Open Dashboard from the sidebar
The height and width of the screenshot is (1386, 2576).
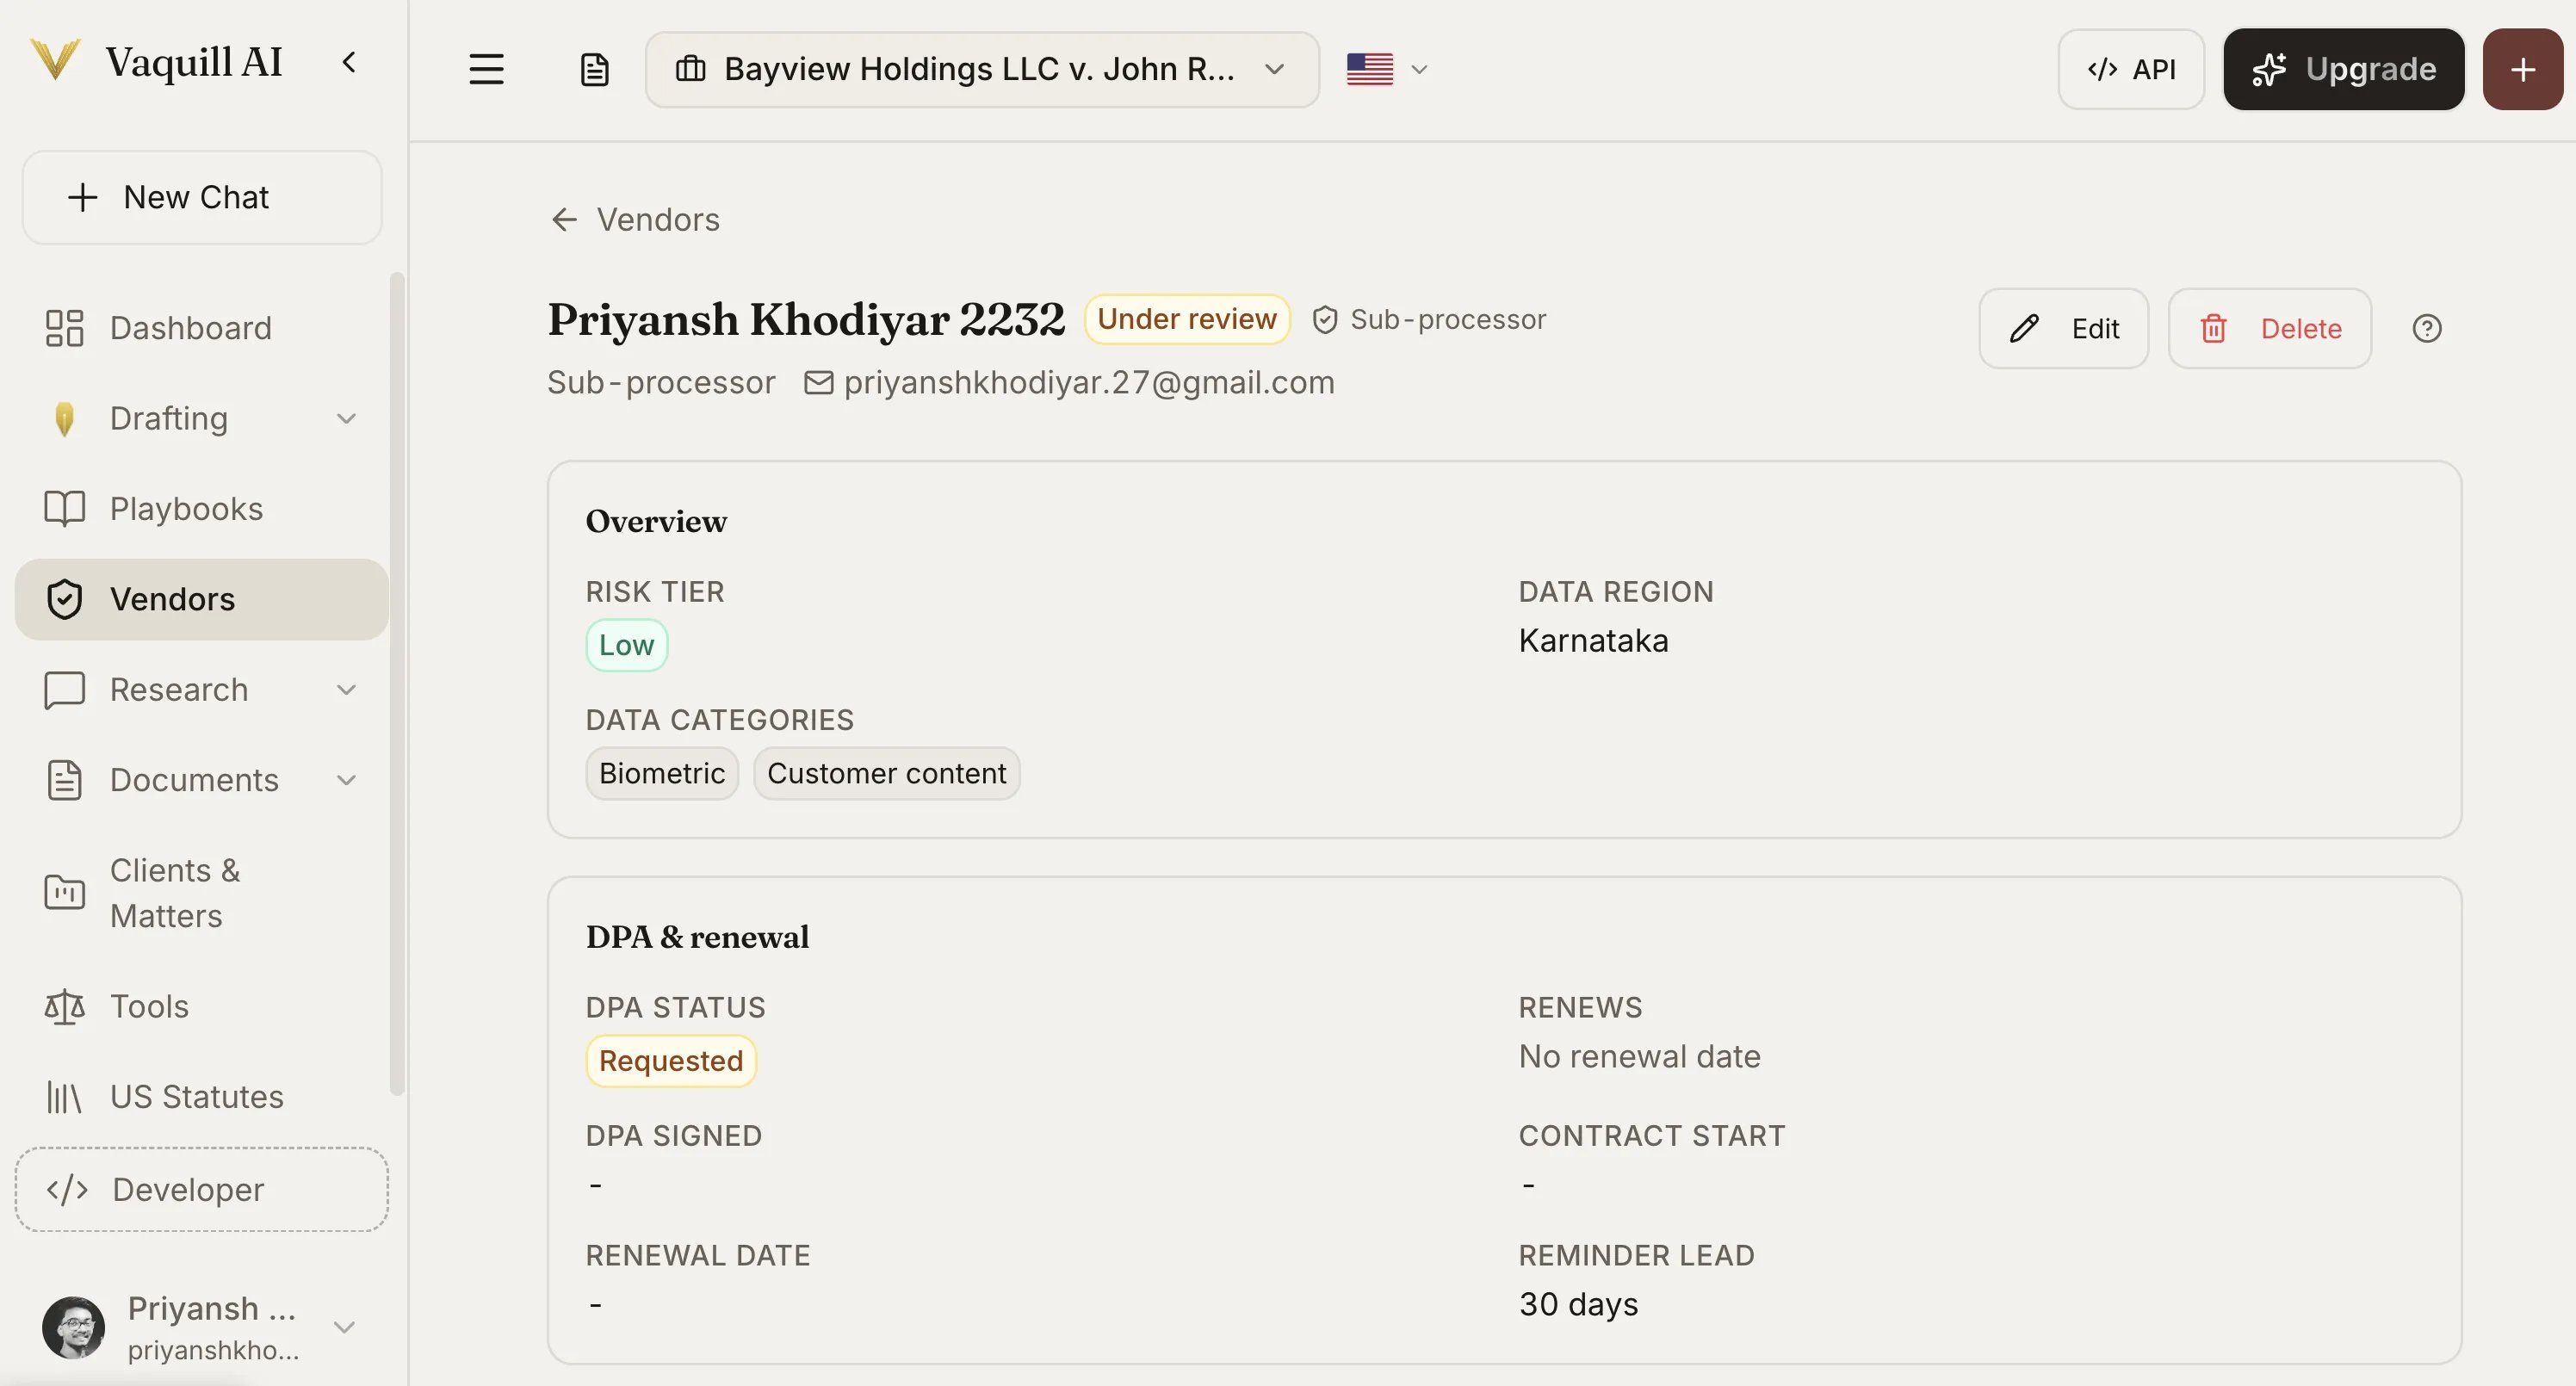click(x=201, y=328)
